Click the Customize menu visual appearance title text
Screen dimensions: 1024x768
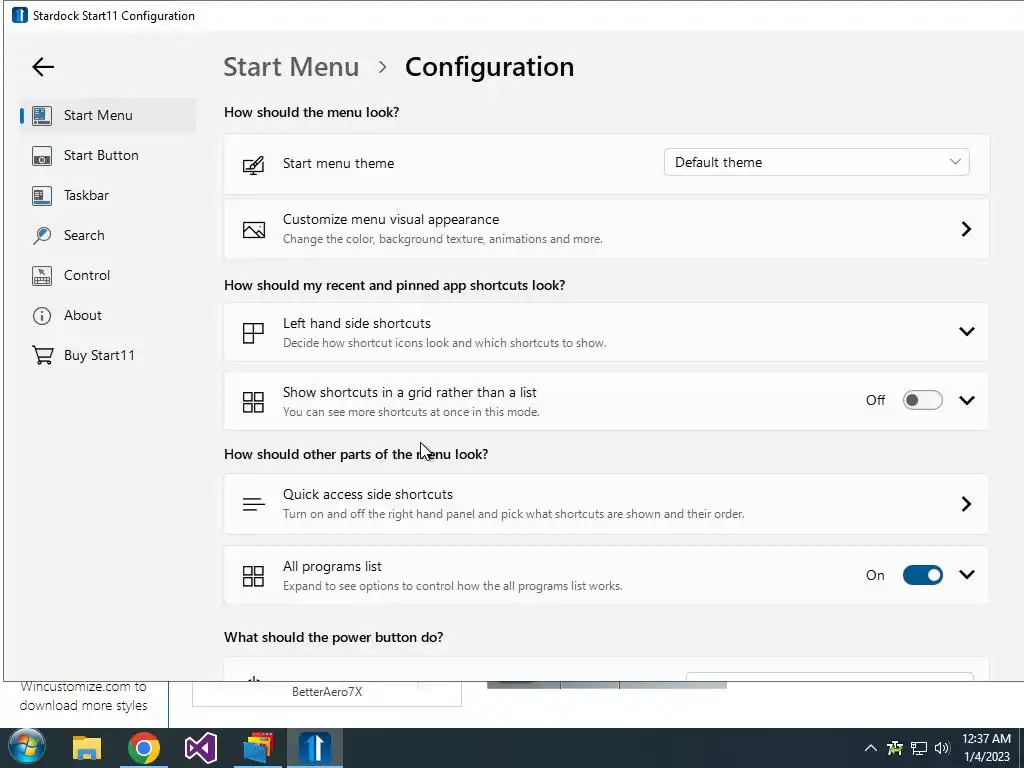[391, 219]
